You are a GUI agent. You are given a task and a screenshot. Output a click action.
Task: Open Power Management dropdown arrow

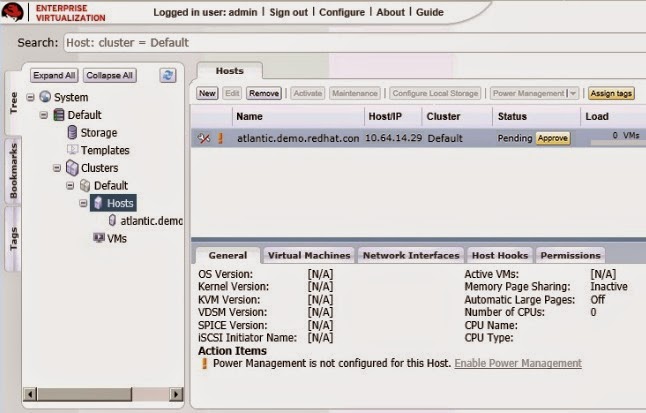point(573,94)
